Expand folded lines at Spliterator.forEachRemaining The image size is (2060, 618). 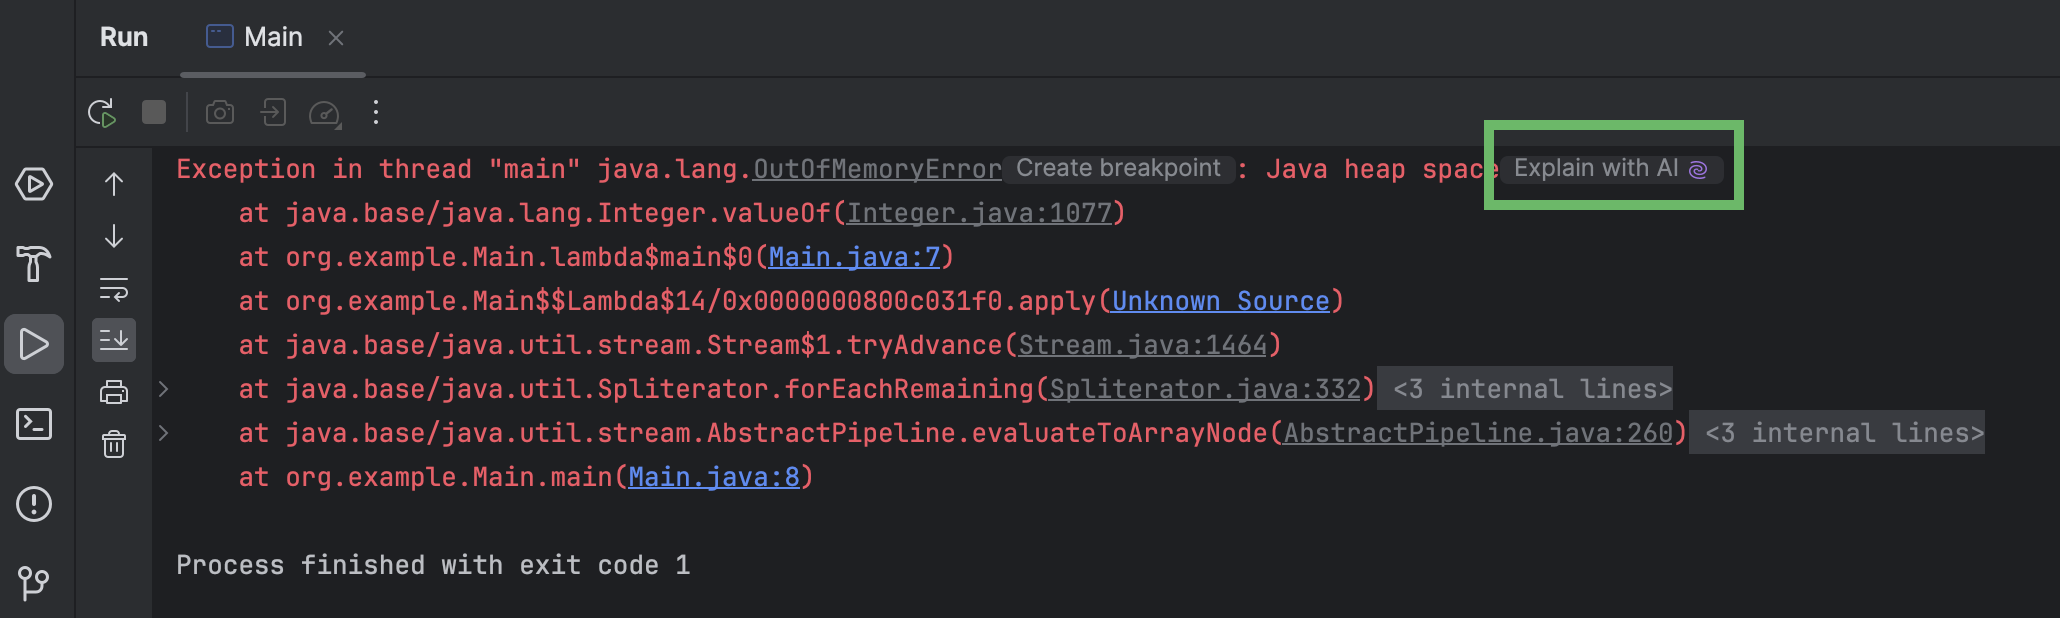click(164, 389)
